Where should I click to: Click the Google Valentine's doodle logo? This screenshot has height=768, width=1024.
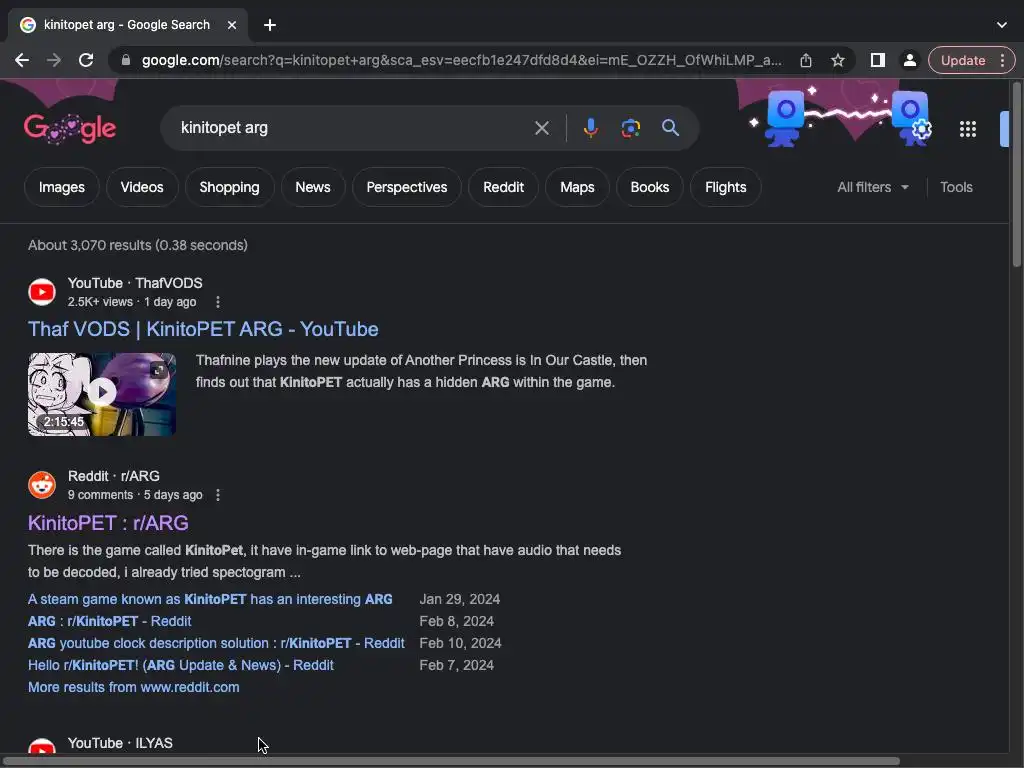click(x=70, y=128)
